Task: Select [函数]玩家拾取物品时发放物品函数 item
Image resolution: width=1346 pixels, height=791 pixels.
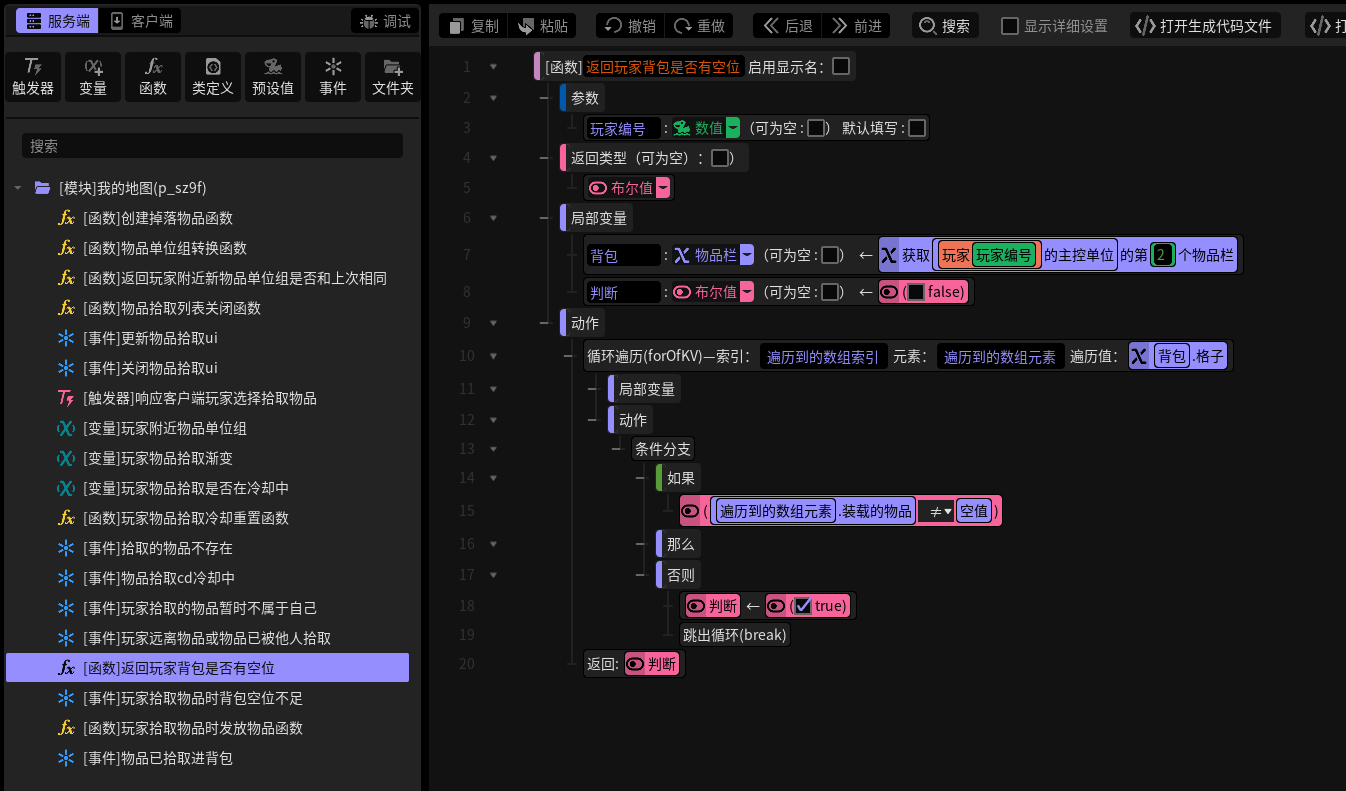Action: point(193,728)
